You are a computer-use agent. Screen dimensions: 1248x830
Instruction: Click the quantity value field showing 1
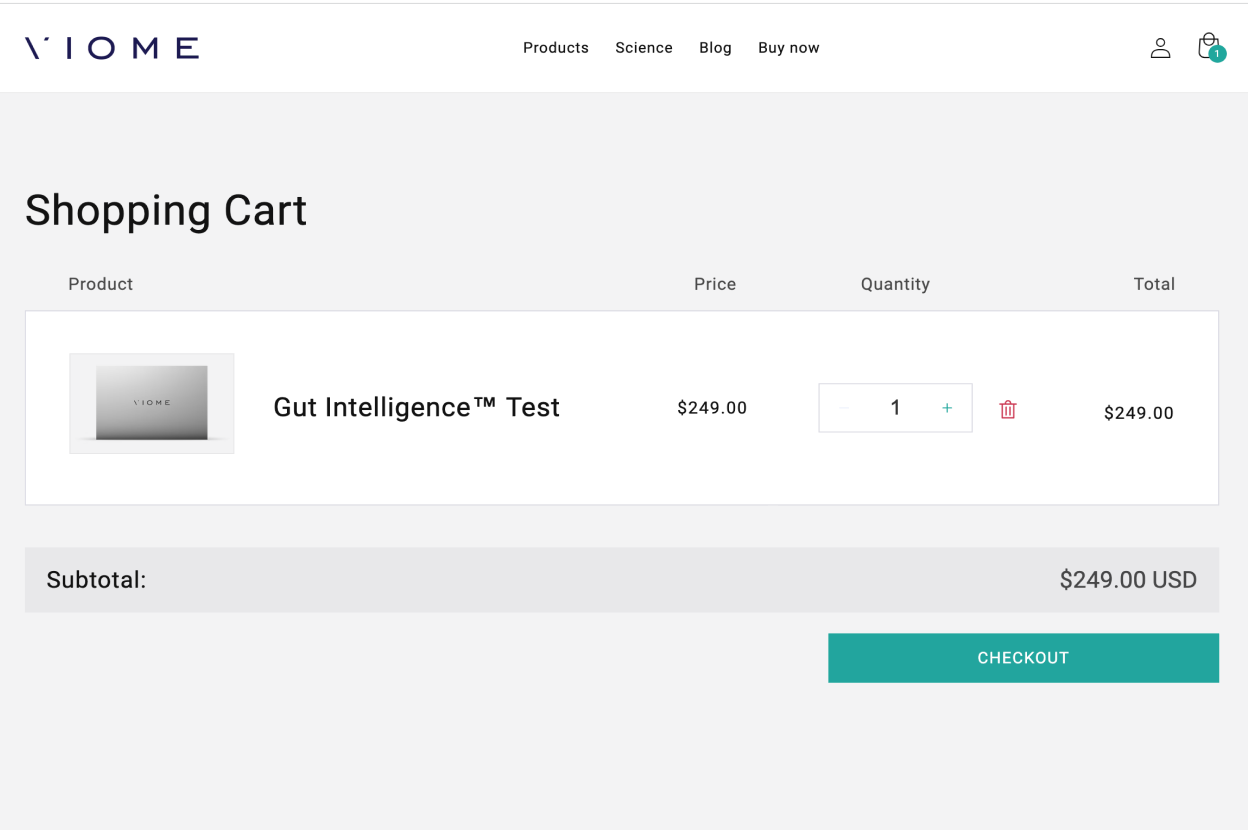[895, 408]
